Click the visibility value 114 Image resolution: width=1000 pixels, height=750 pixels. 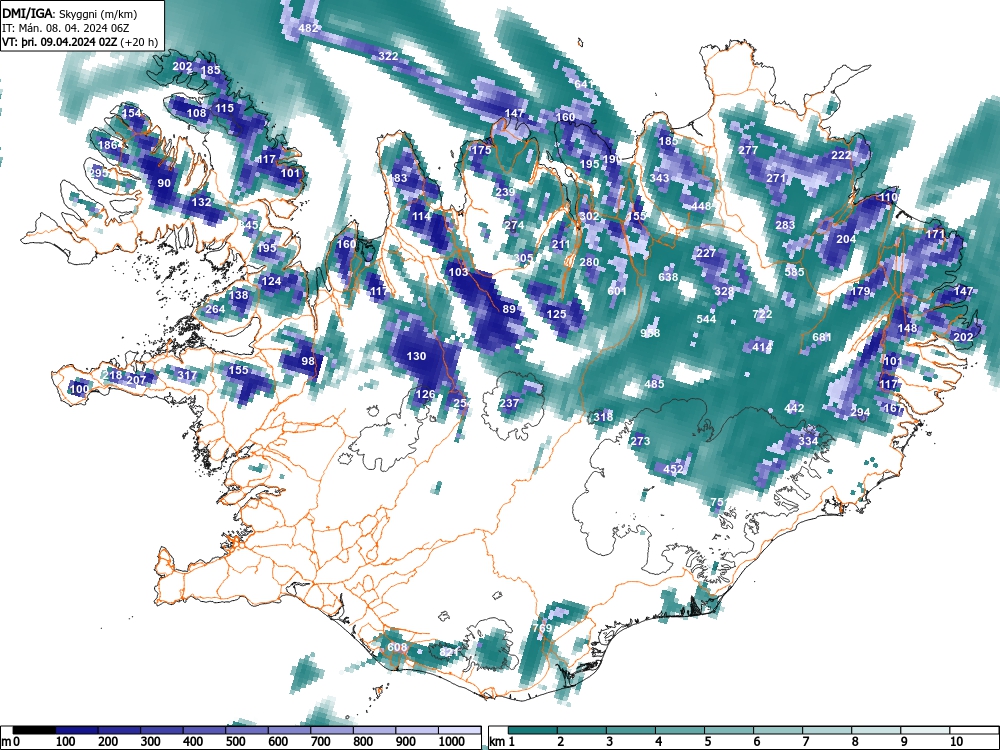coord(422,216)
